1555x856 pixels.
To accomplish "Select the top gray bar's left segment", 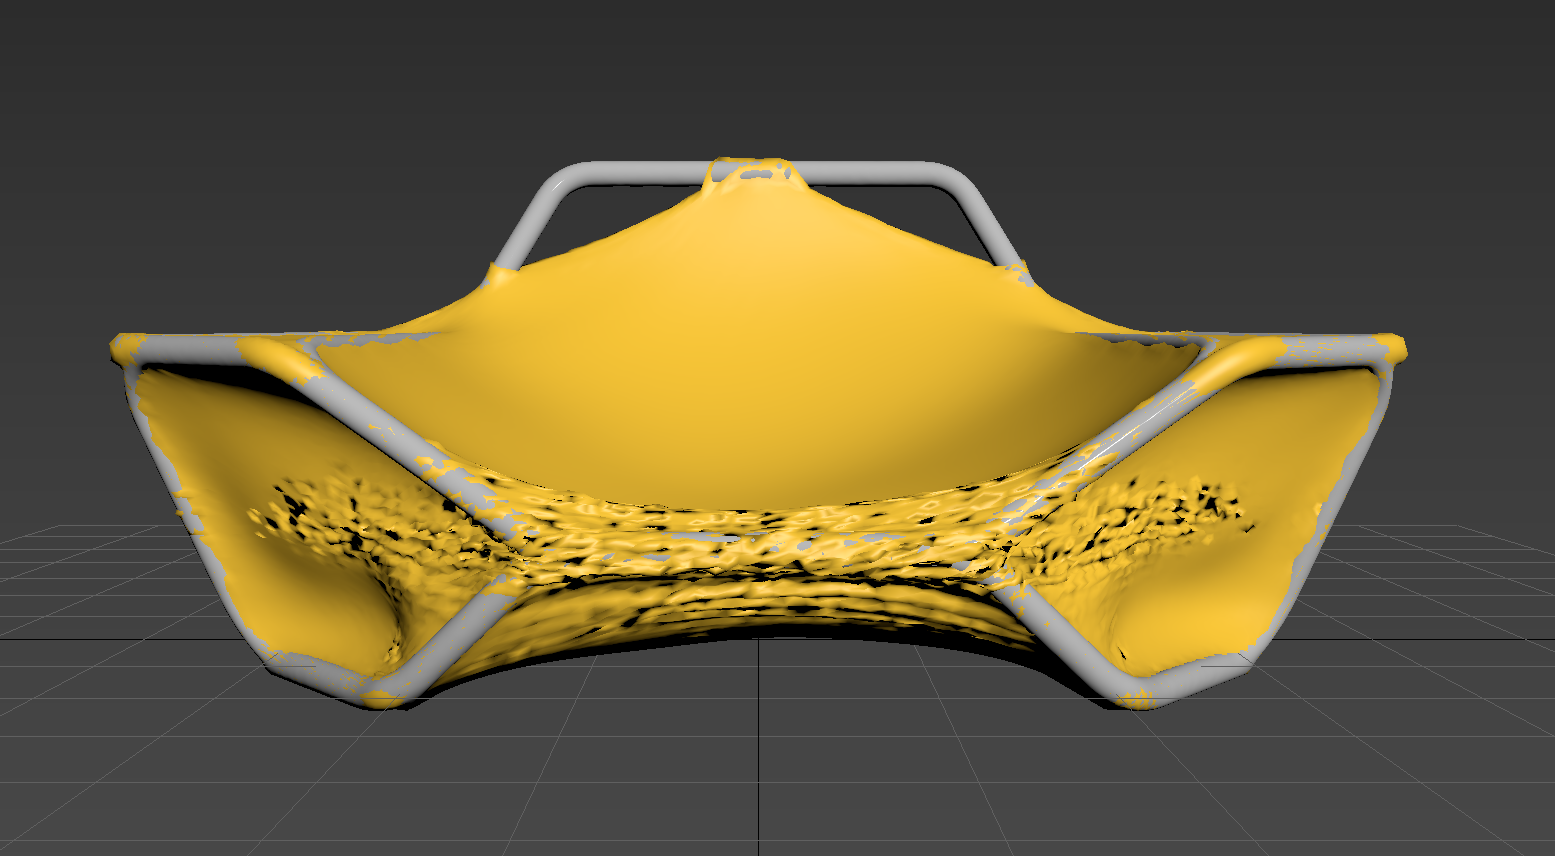I will tap(640, 172).
